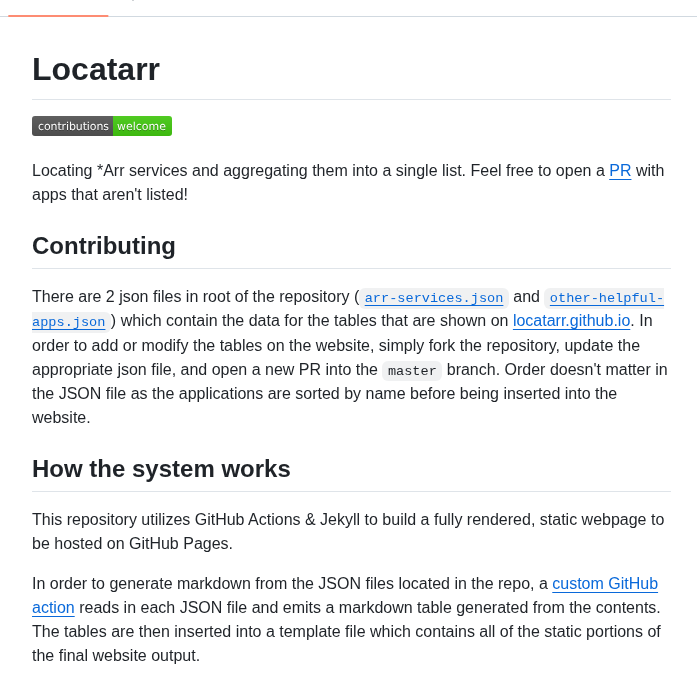Open the PR link
Image resolution: width=697 pixels, height=686 pixels.
(x=620, y=171)
